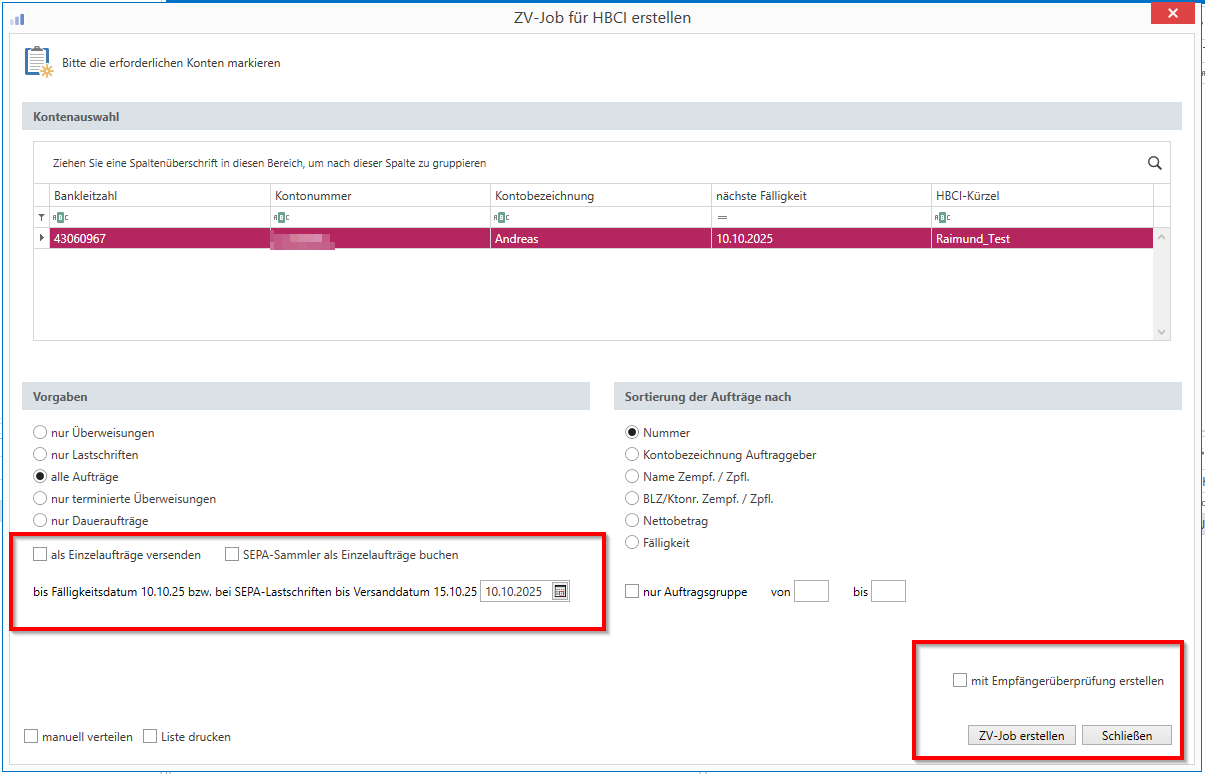The image size is (1205, 774).
Task: Check 'mit Empfängerüberprüfung erstellen' option
Action: [x=960, y=681]
